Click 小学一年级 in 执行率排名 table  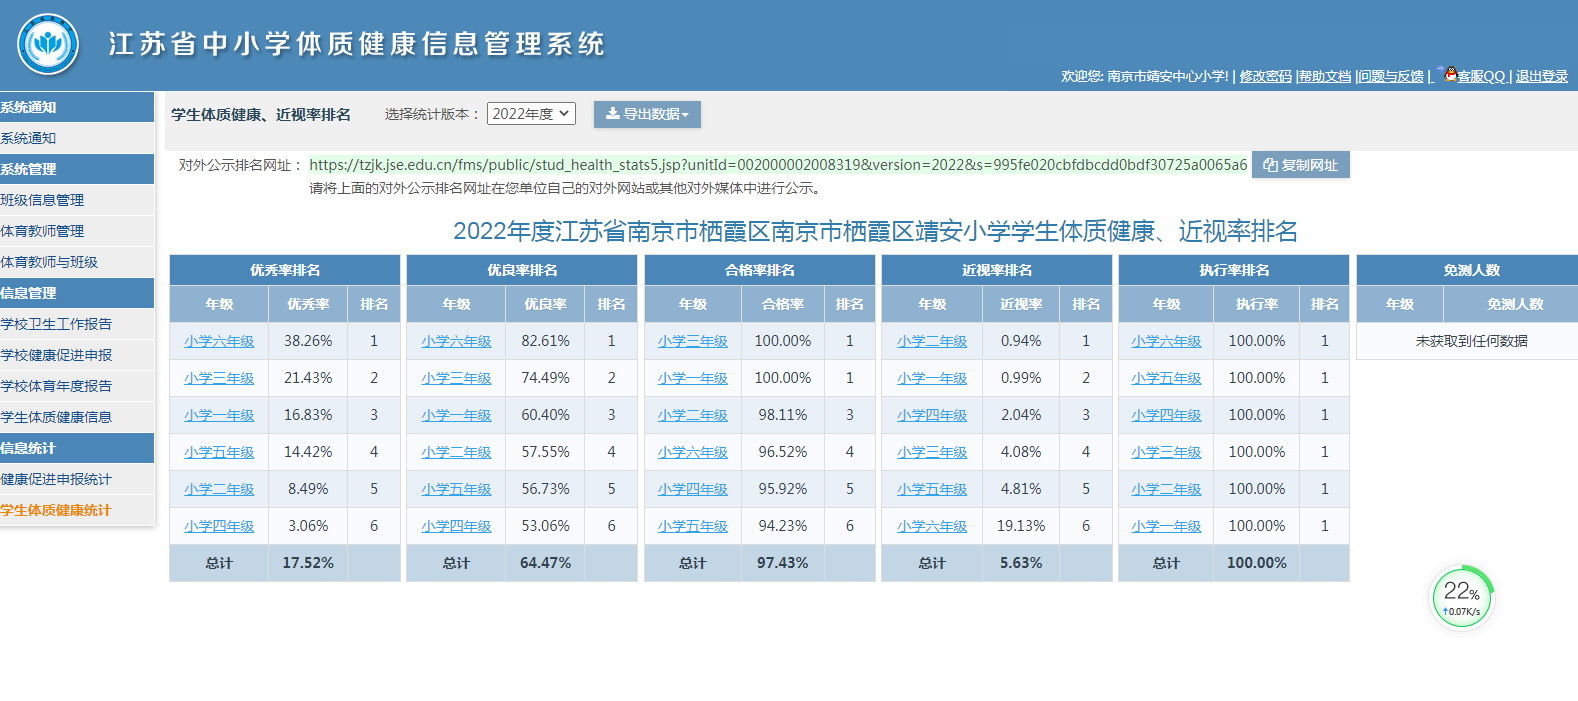(x=1166, y=526)
